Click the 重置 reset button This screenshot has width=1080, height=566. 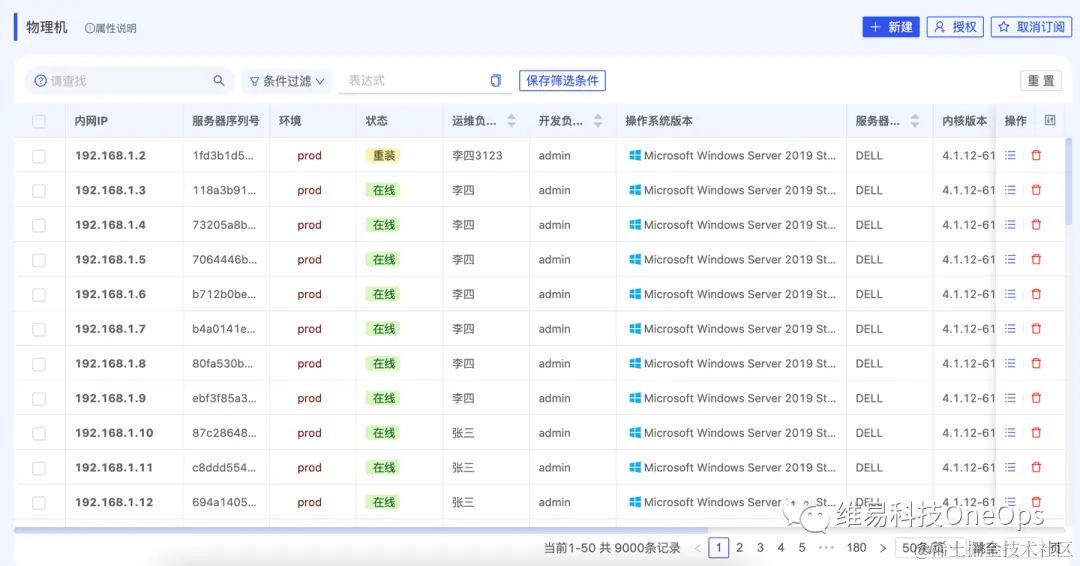1040,81
